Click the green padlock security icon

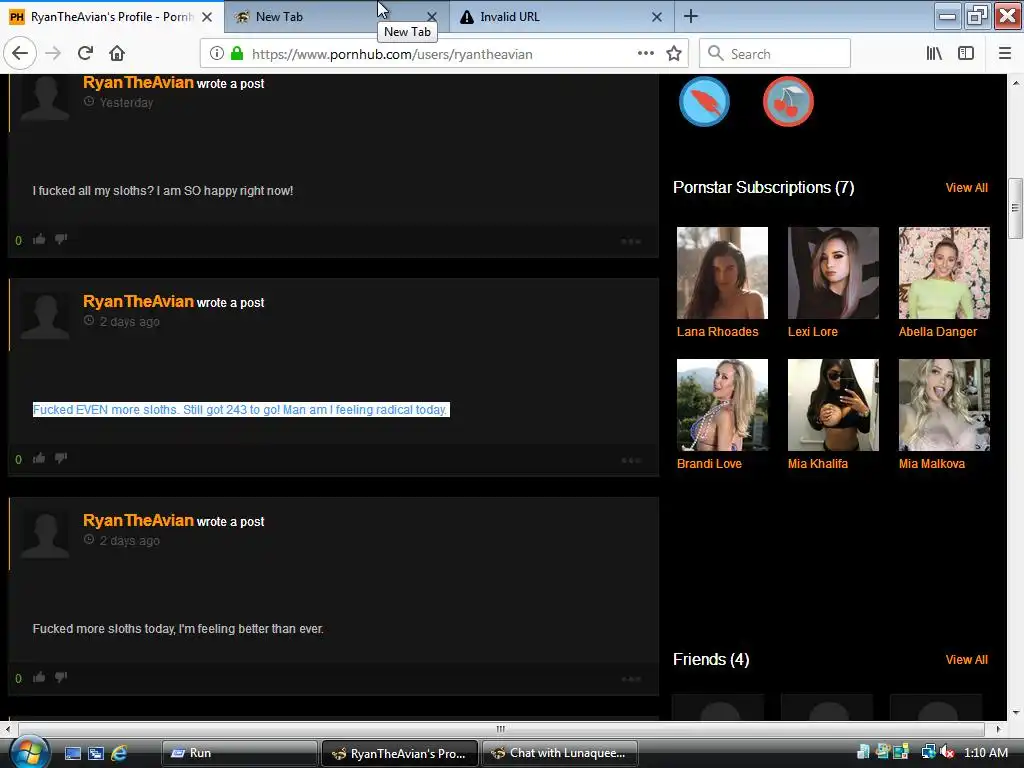tap(237, 54)
